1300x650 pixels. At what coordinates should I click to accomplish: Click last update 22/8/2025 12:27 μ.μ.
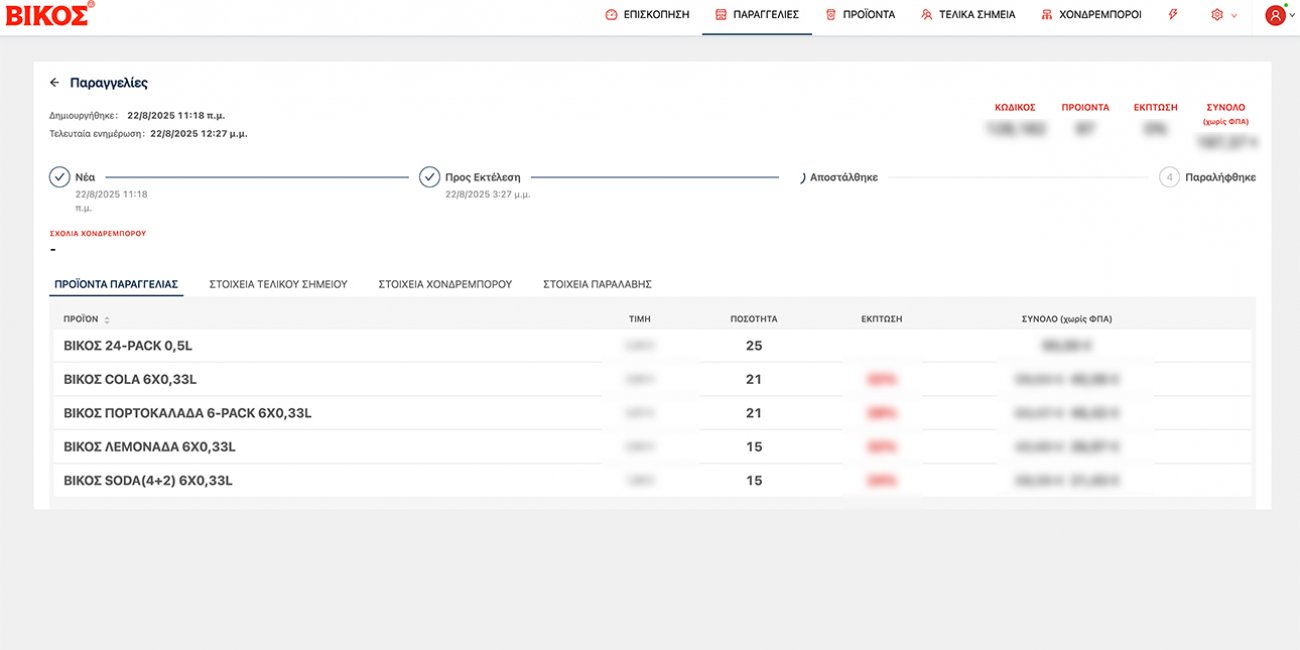(x=199, y=133)
